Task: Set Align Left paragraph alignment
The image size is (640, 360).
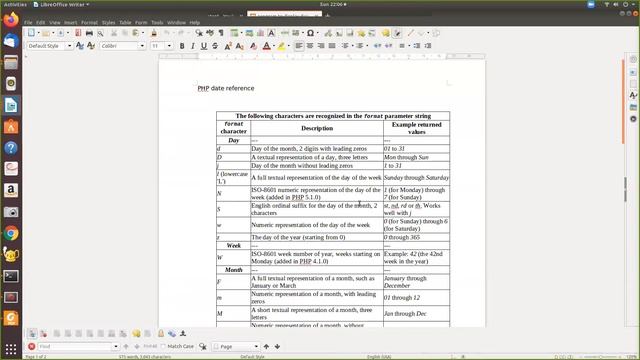Action: tap(299, 46)
